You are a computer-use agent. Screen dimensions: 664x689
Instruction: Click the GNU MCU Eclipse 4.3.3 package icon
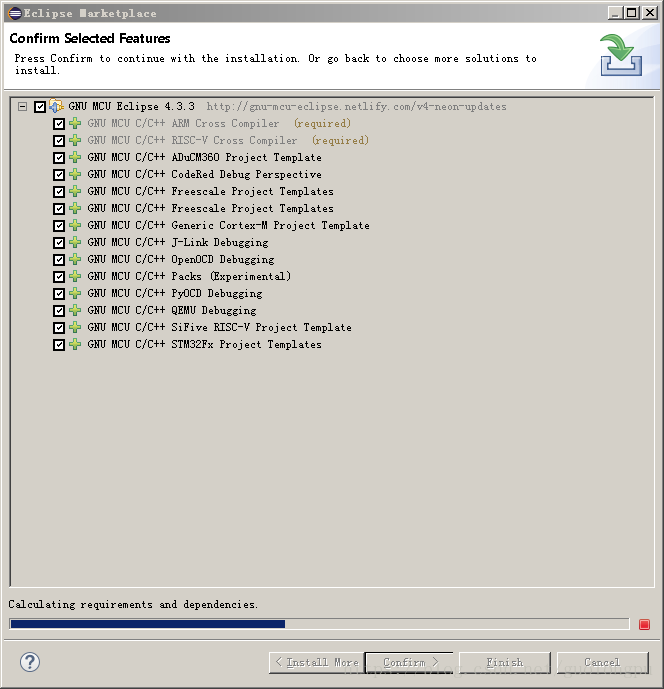[56, 106]
